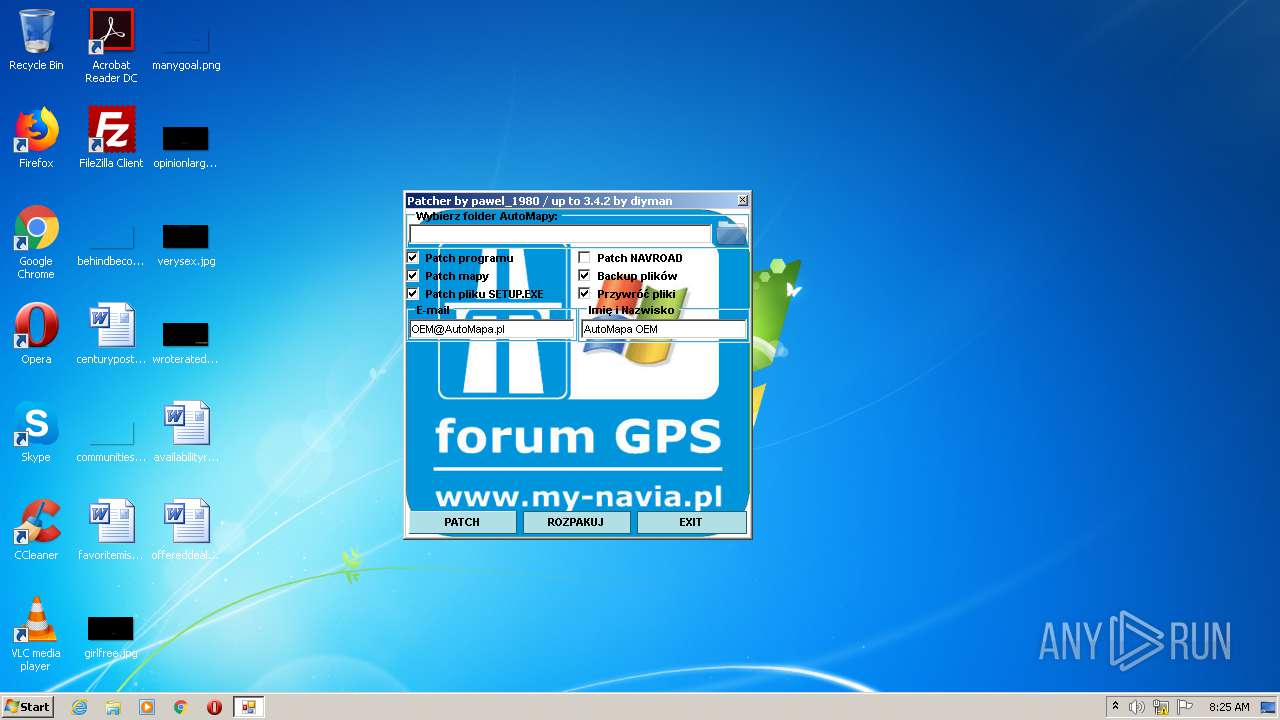Browse for AutoMapa folder icon

tap(731, 234)
